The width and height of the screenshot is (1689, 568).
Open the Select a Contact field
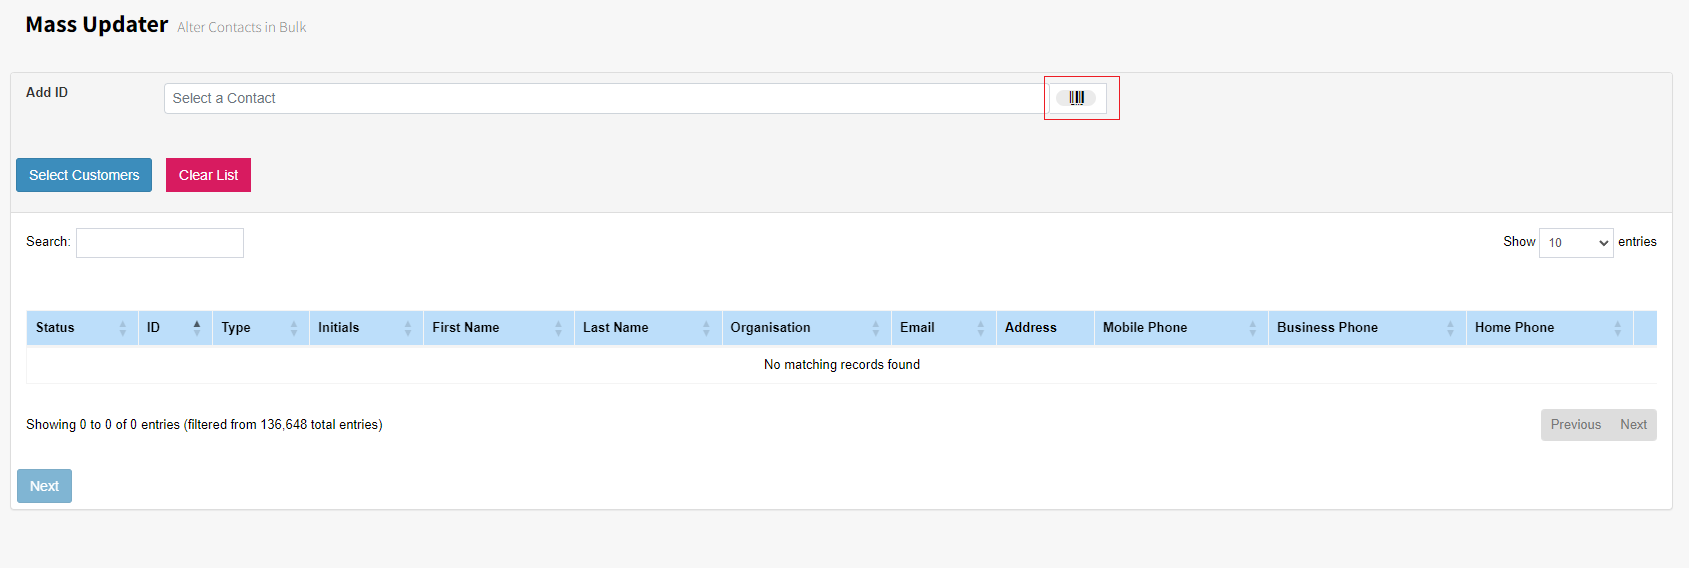604,98
